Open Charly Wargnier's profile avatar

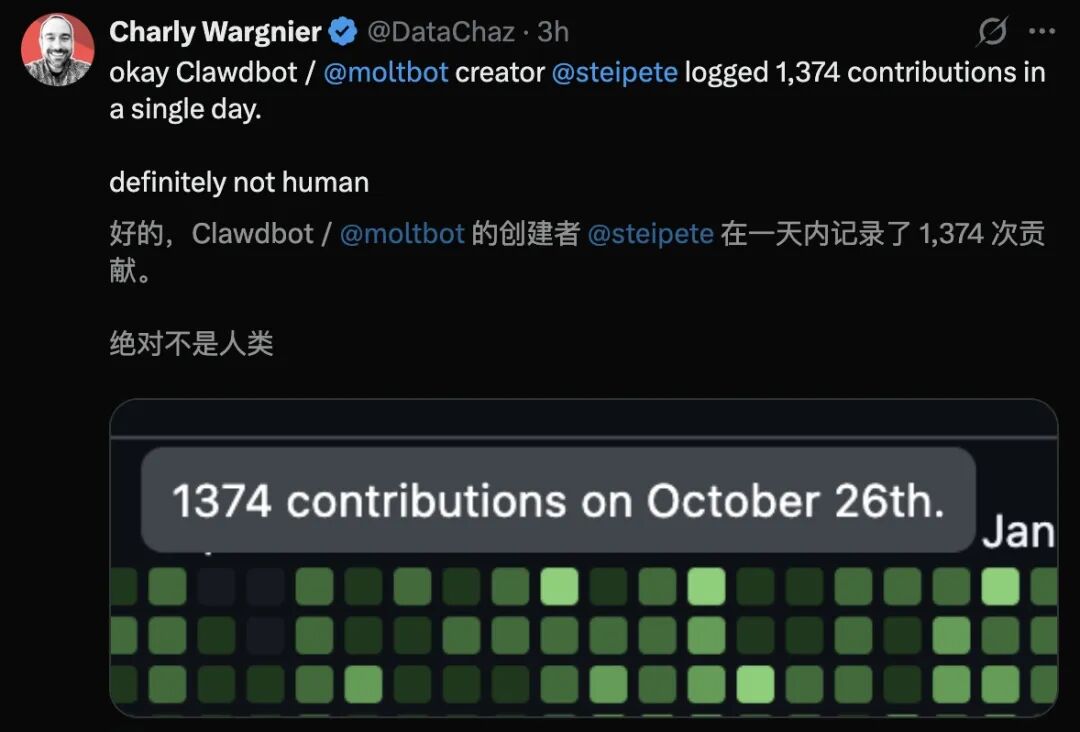[57, 50]
